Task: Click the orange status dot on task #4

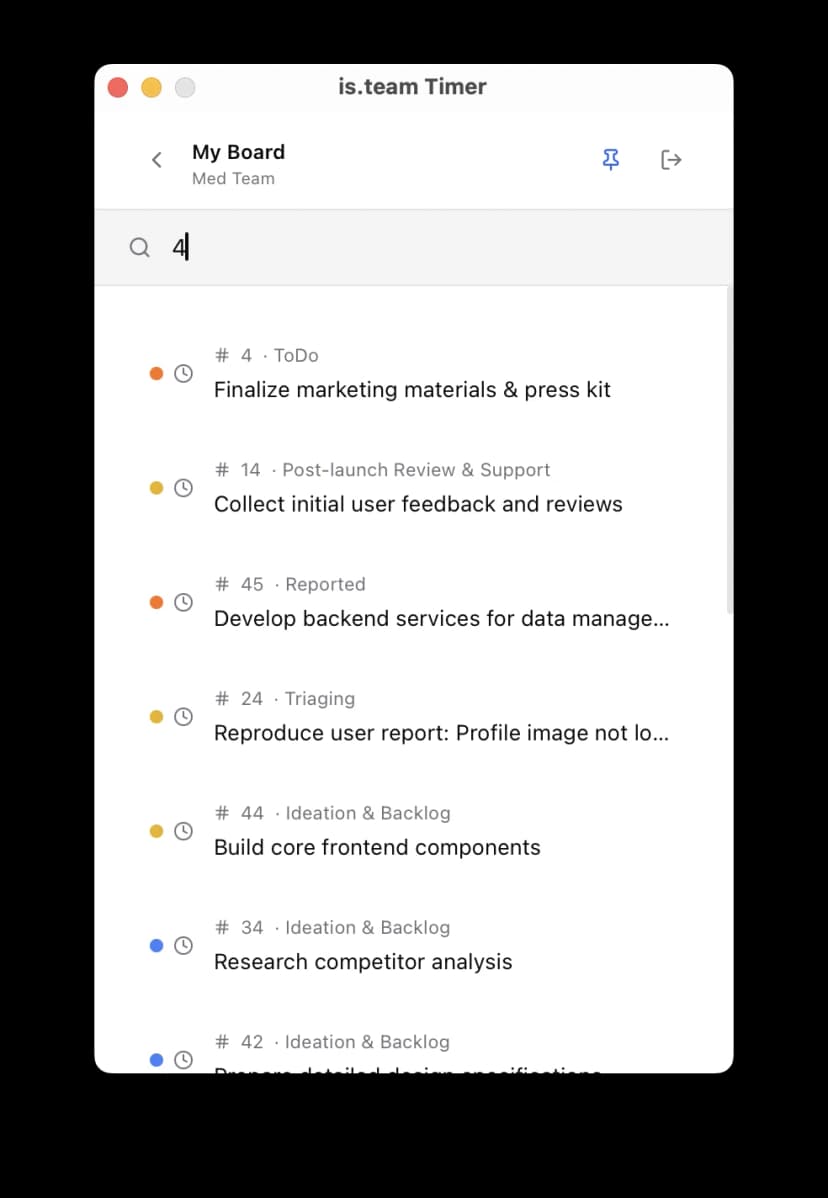Action: point(155,373)
